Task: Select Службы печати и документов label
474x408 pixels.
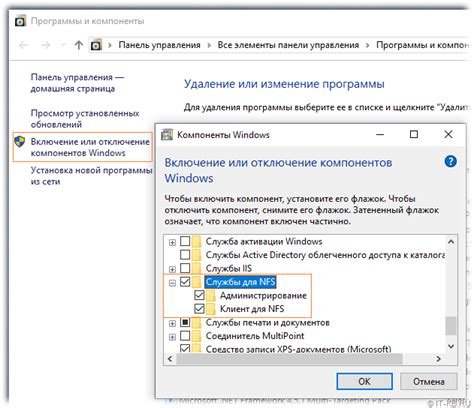Action: (267, 323)
